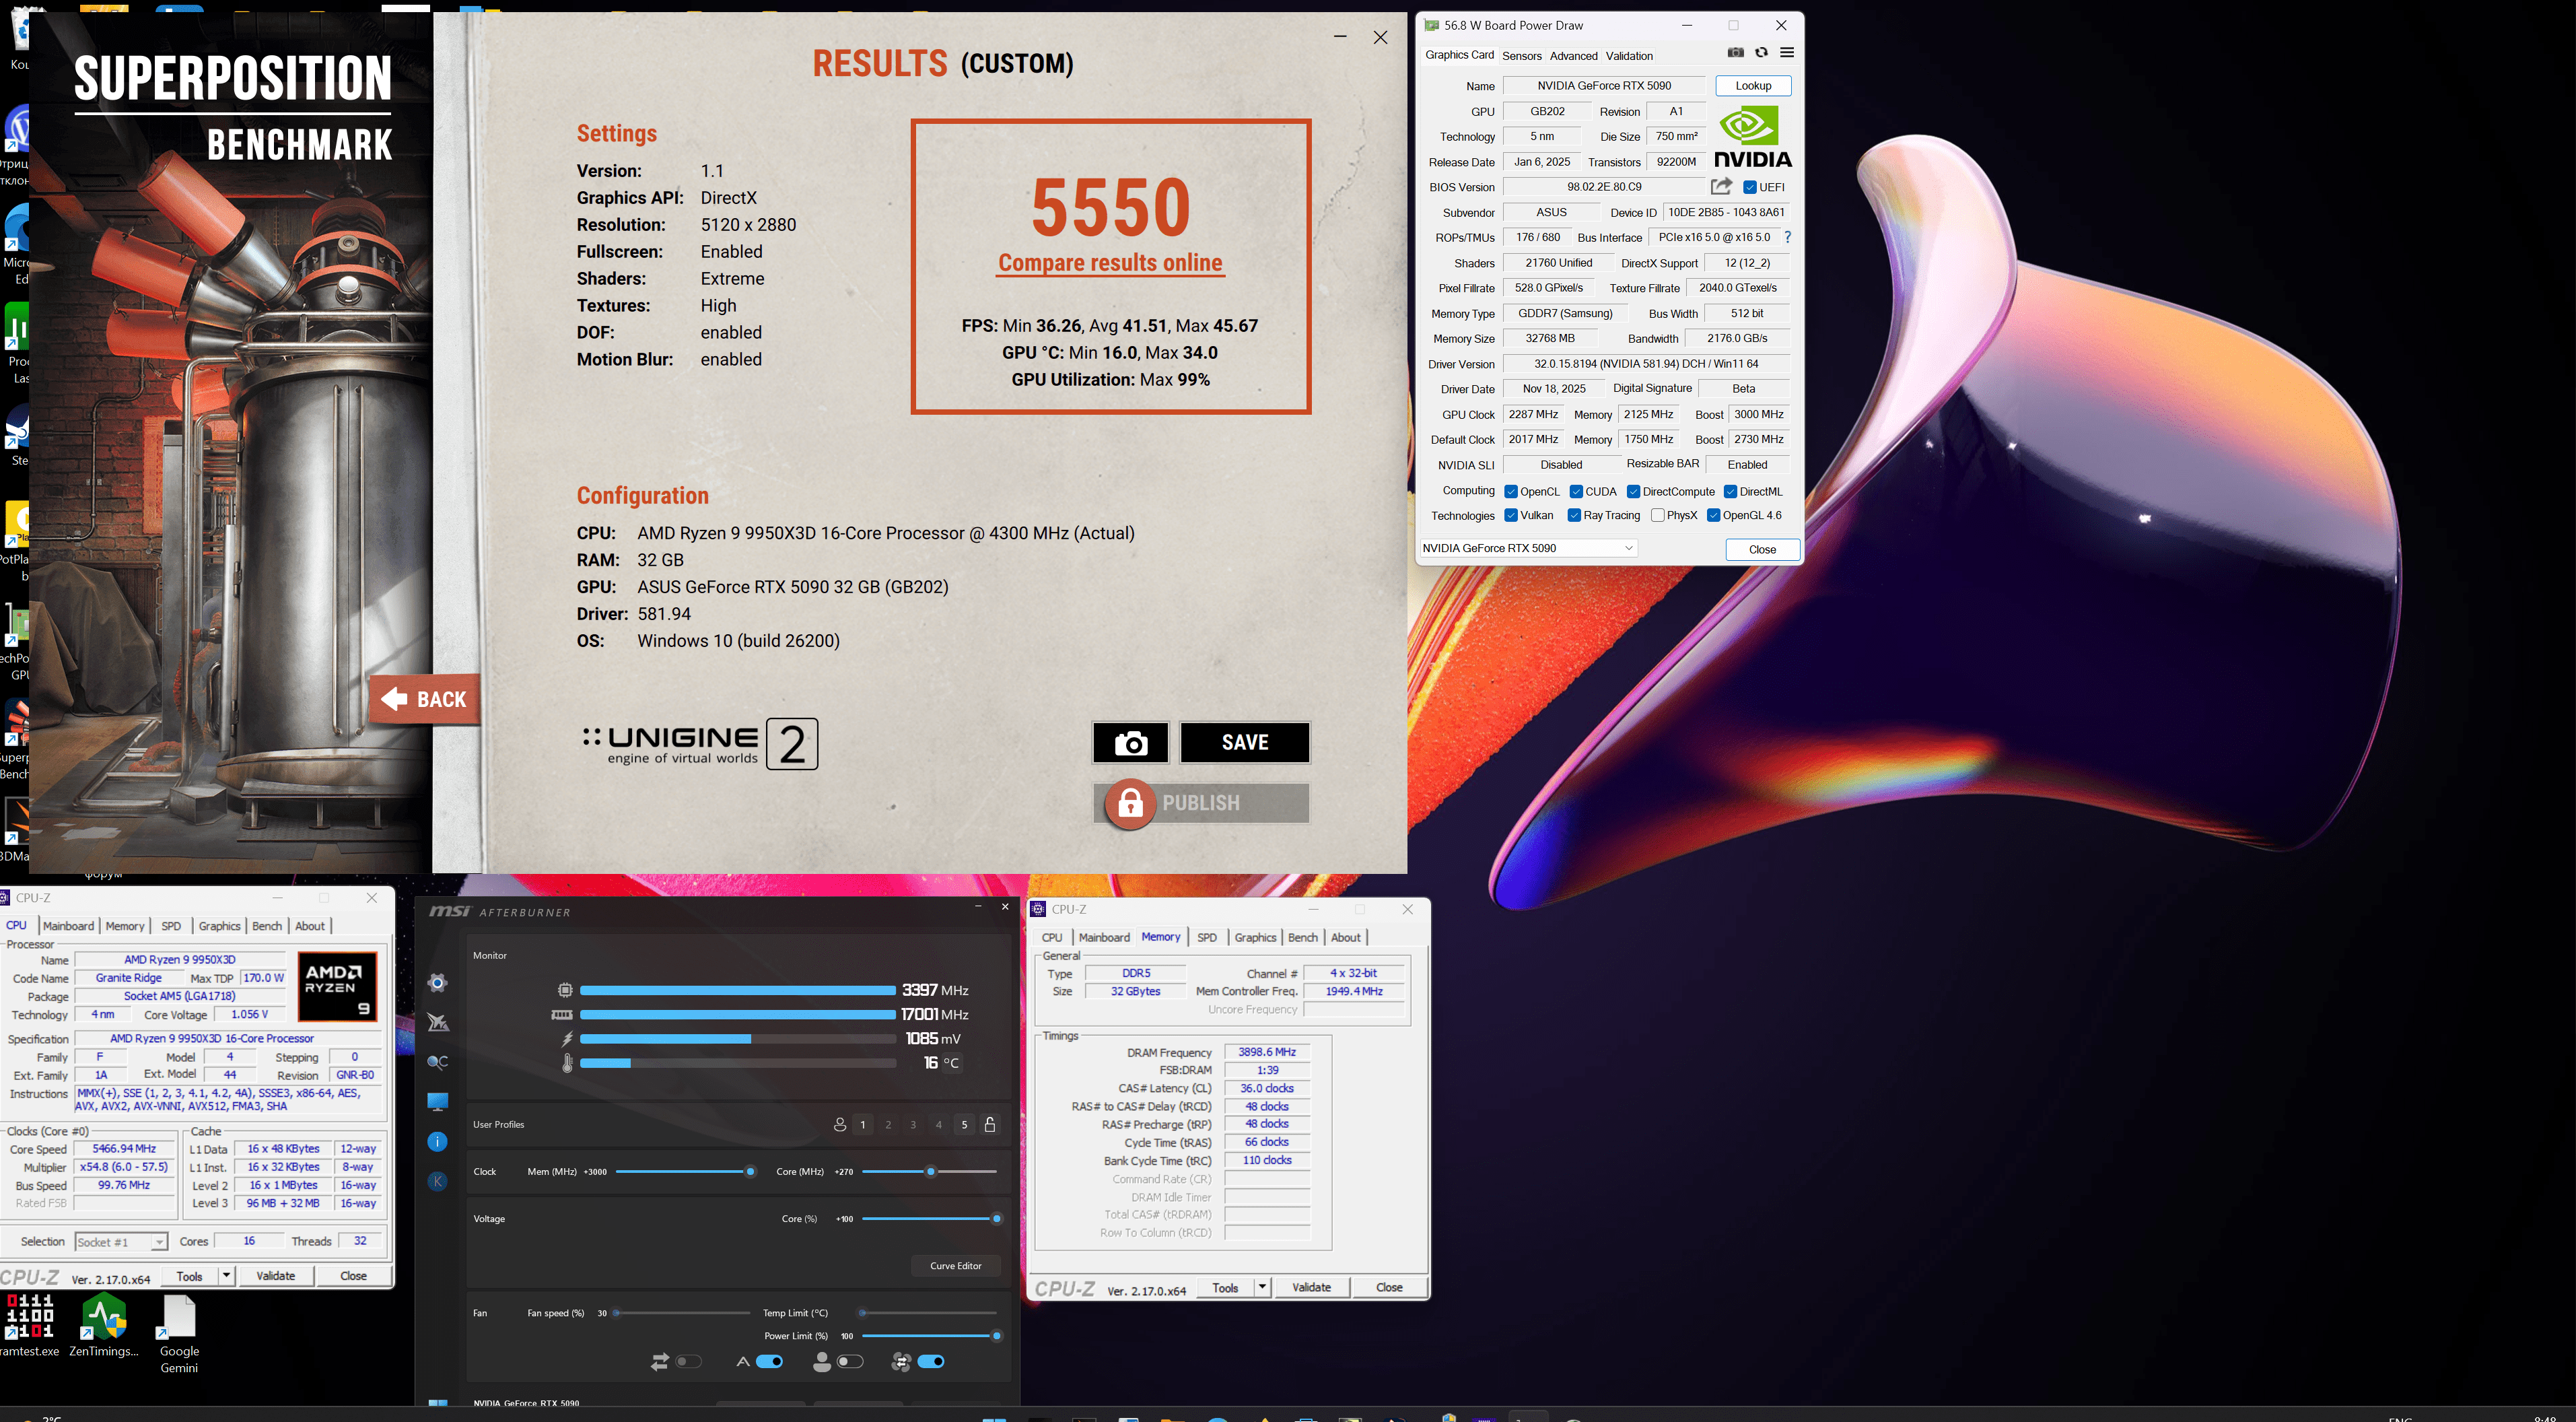The image size is (2576, 1422).
Task: Click Afterburner OC Scanner icon
Action: 437,1062
